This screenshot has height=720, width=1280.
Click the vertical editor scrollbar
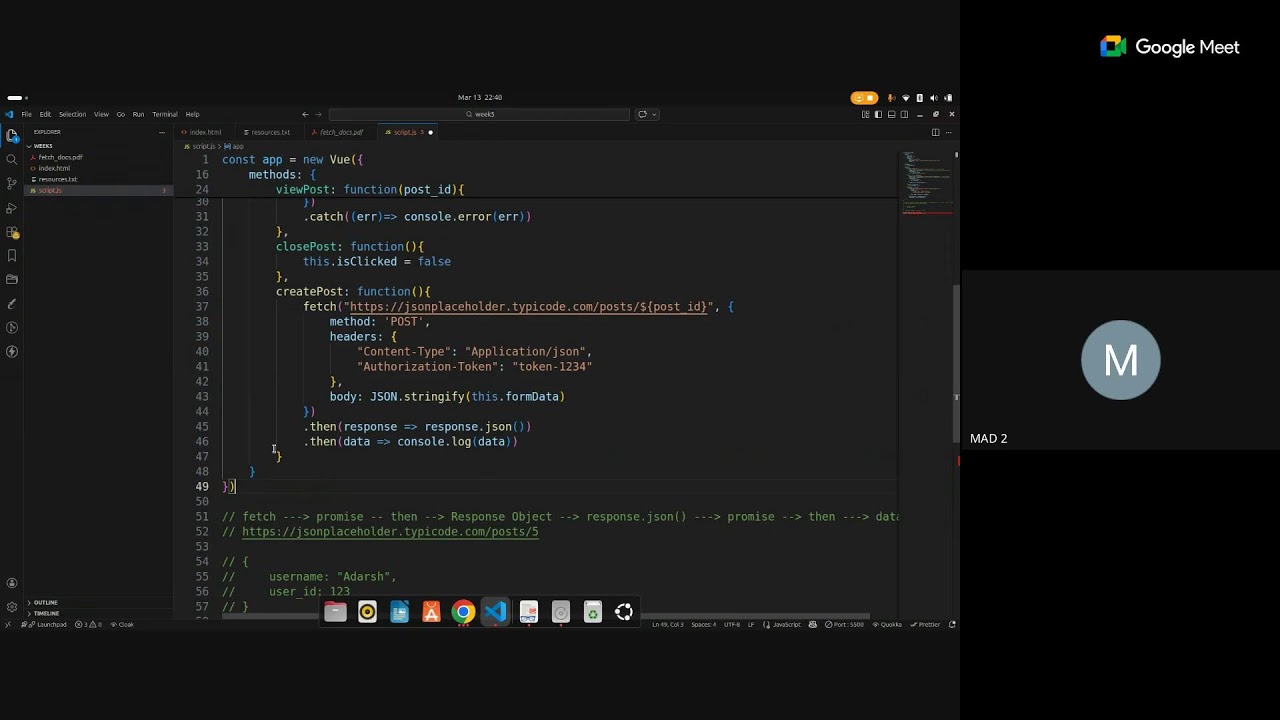pos(957,365)
